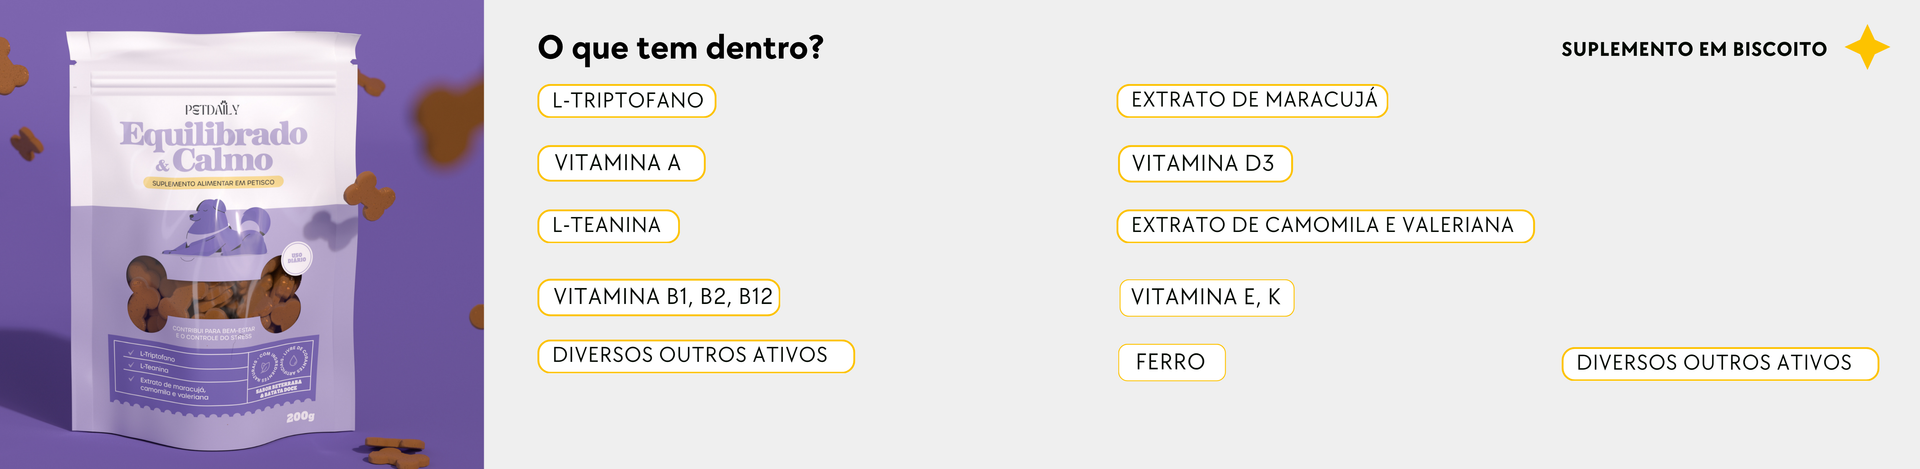Click the VITAMINA D3 ingredient pill

click(x=1205, y=164)
